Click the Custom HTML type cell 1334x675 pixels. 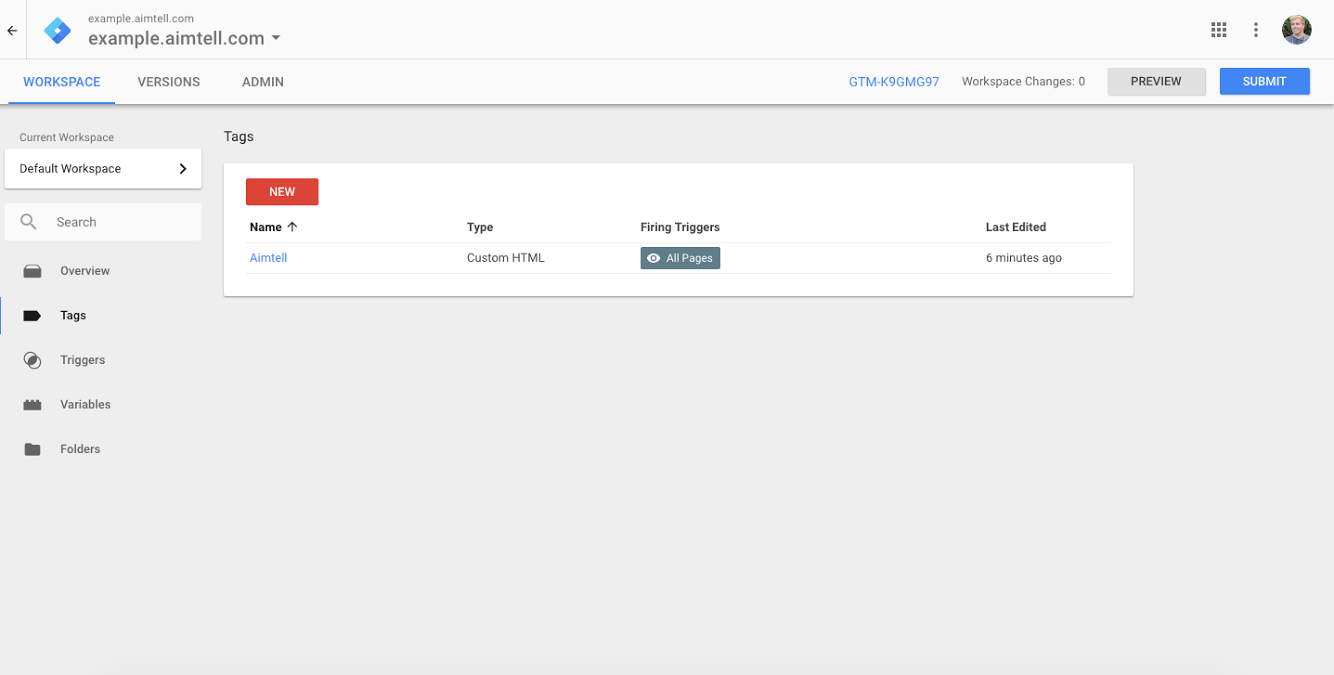(x=506, y=258)
